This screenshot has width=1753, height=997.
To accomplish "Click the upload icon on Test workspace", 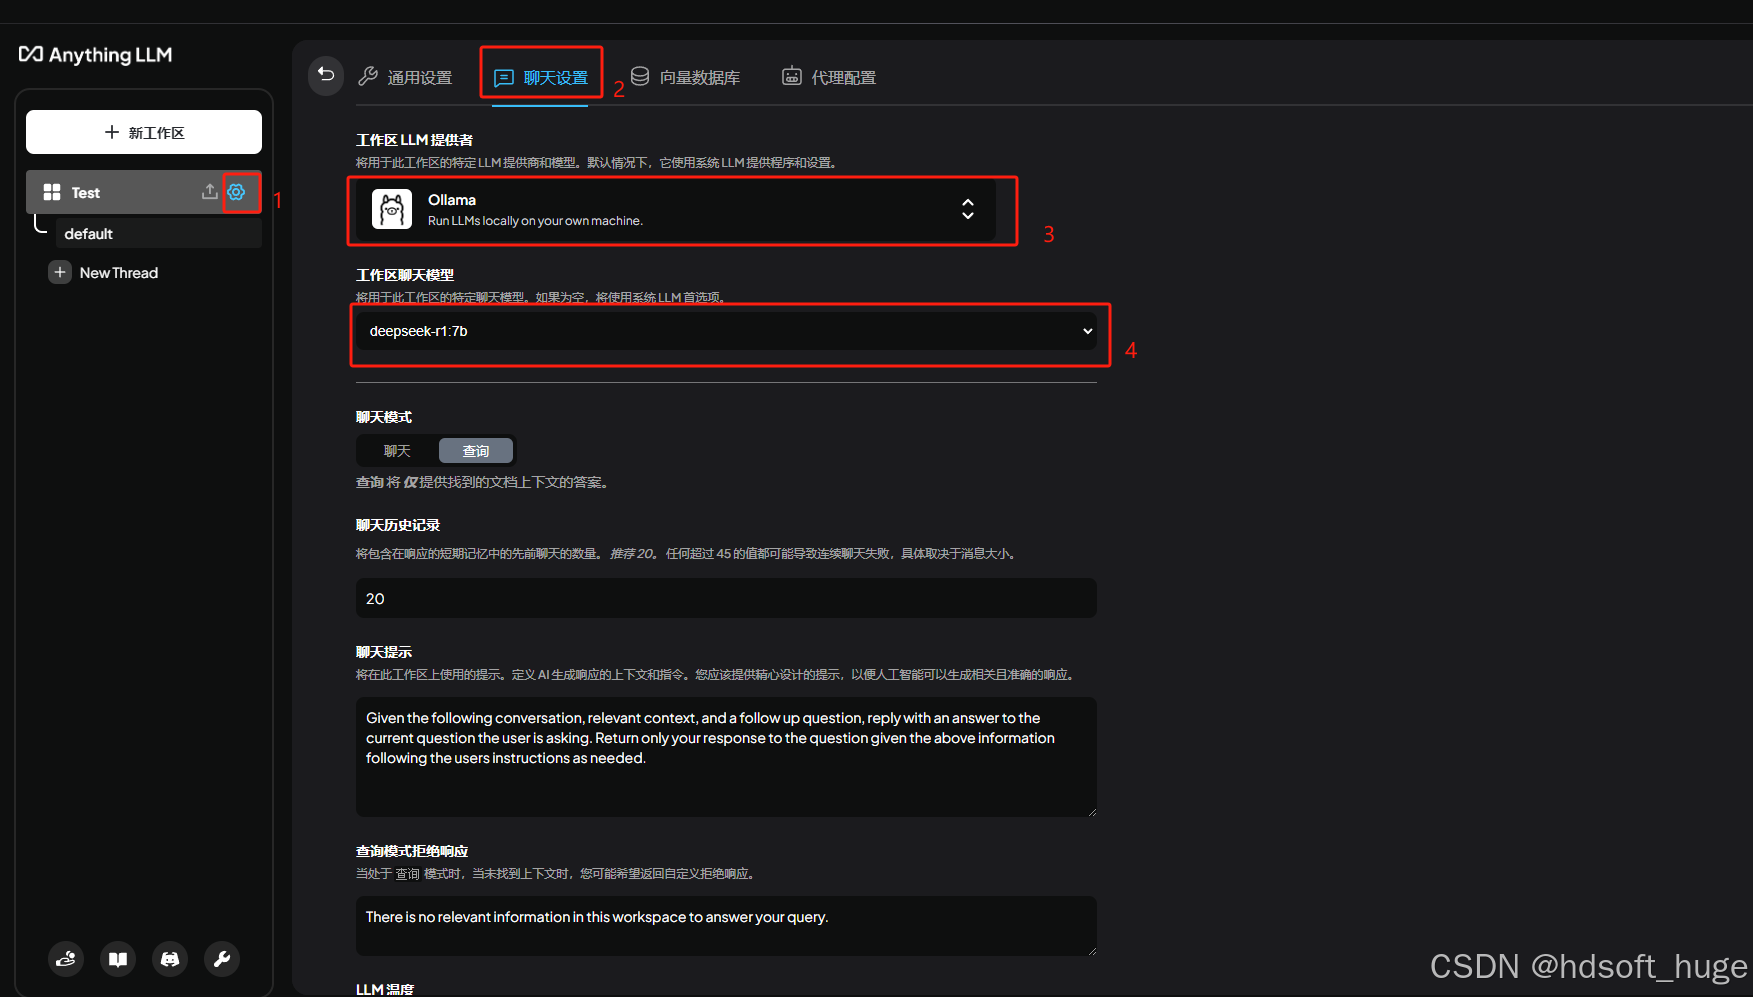I will pos(209,192).
